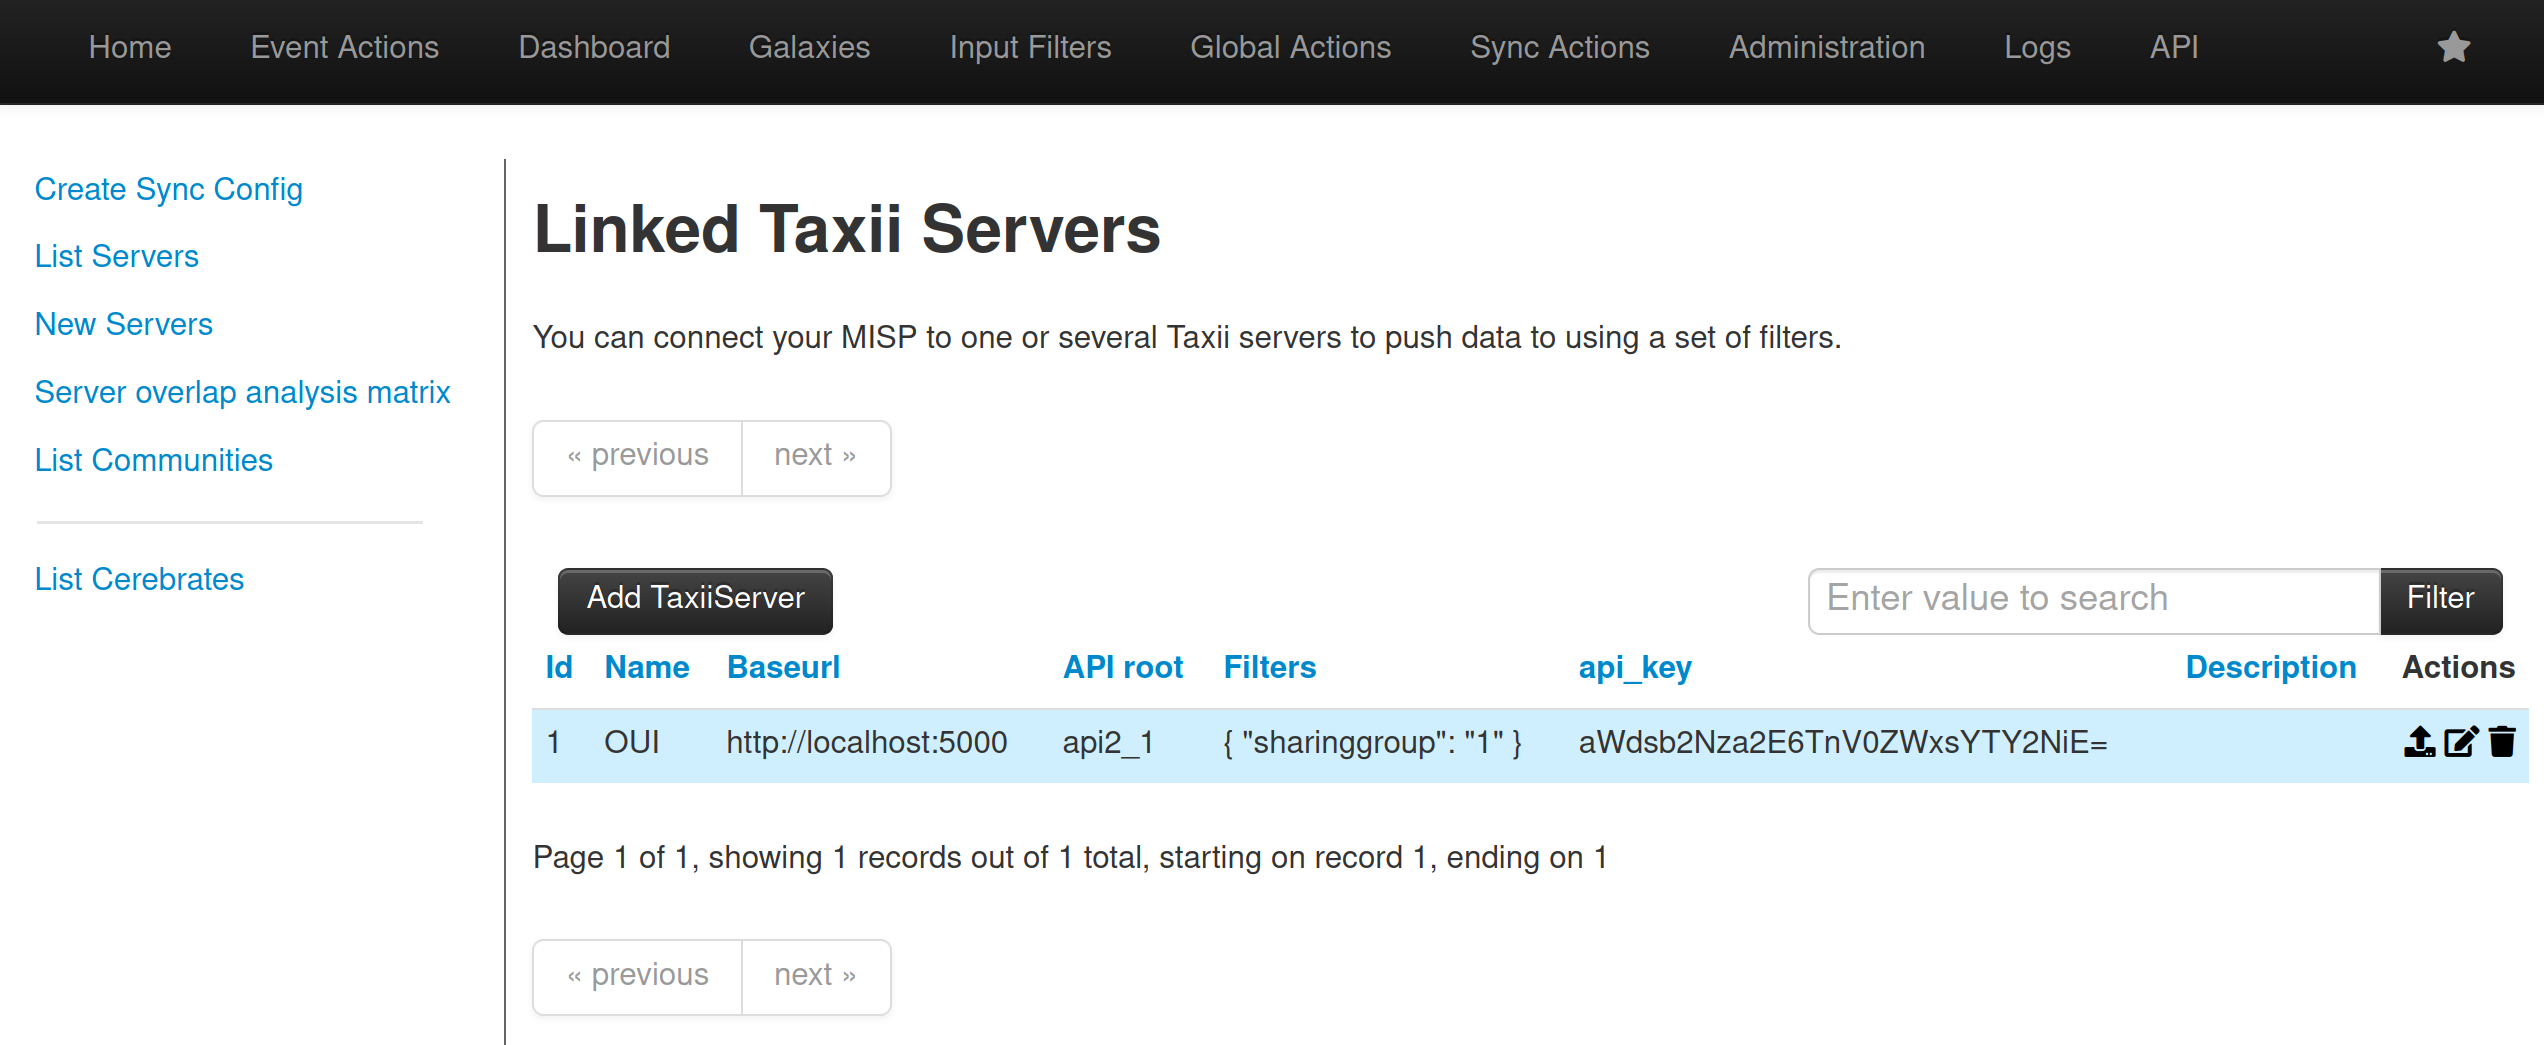Image resolution: width=2544 pixels, height=1045 pixels.
Task: Click the bottom '« previous' pagination button
Action: (638, 975)
